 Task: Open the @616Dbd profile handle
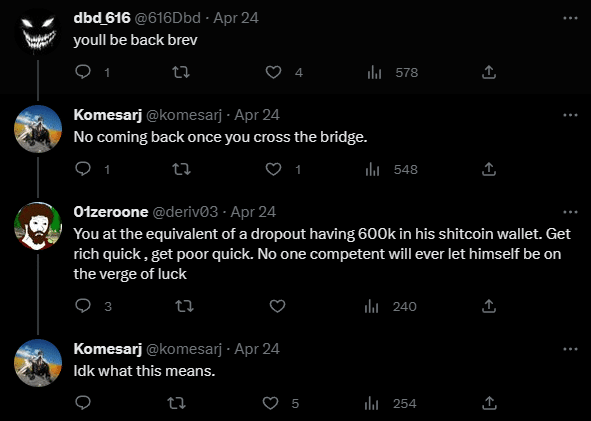[x=167, y=18]
